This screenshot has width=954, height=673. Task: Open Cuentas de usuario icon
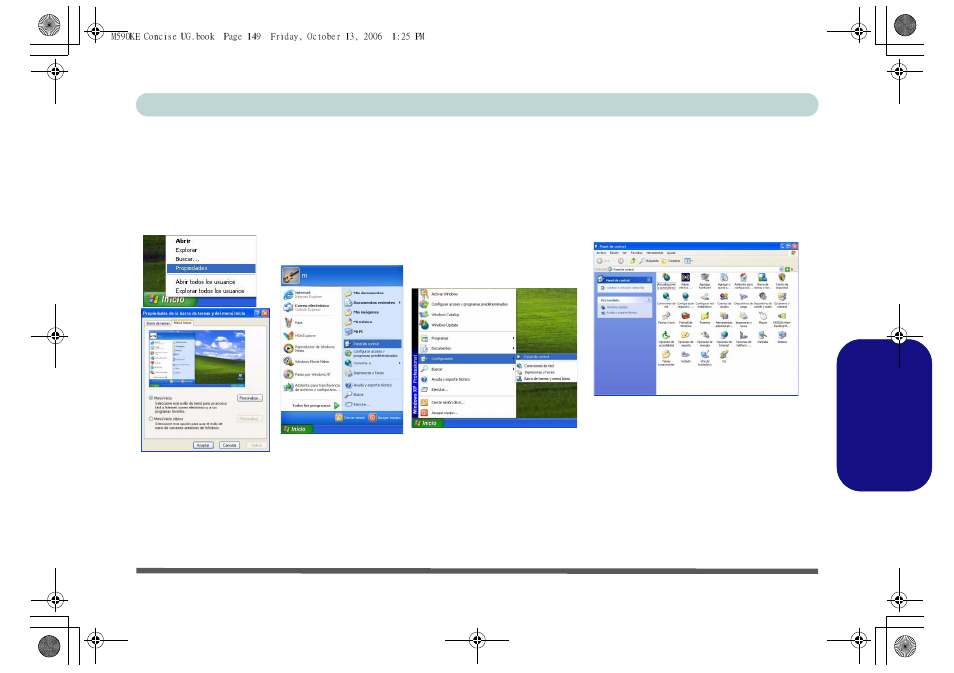click(x=724, y=297)
